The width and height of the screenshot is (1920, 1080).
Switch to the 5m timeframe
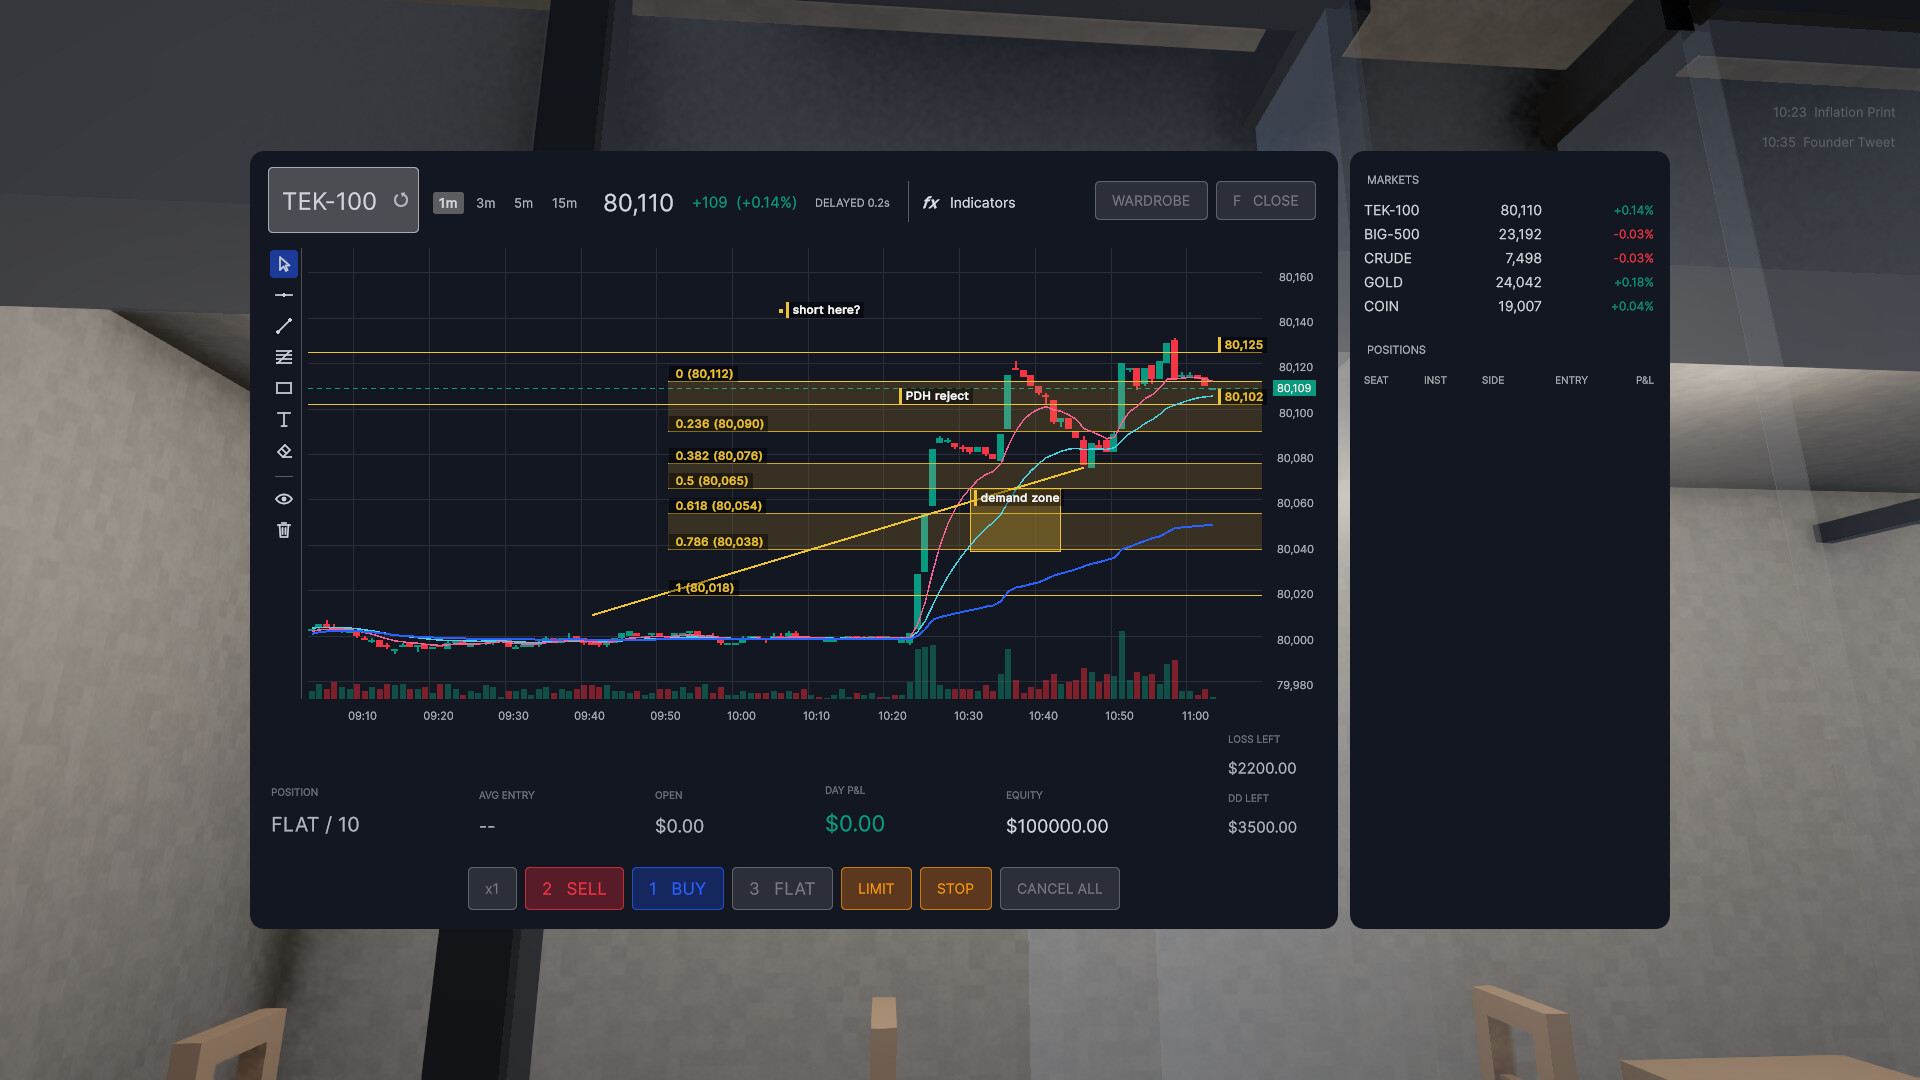tap(524, 203)
